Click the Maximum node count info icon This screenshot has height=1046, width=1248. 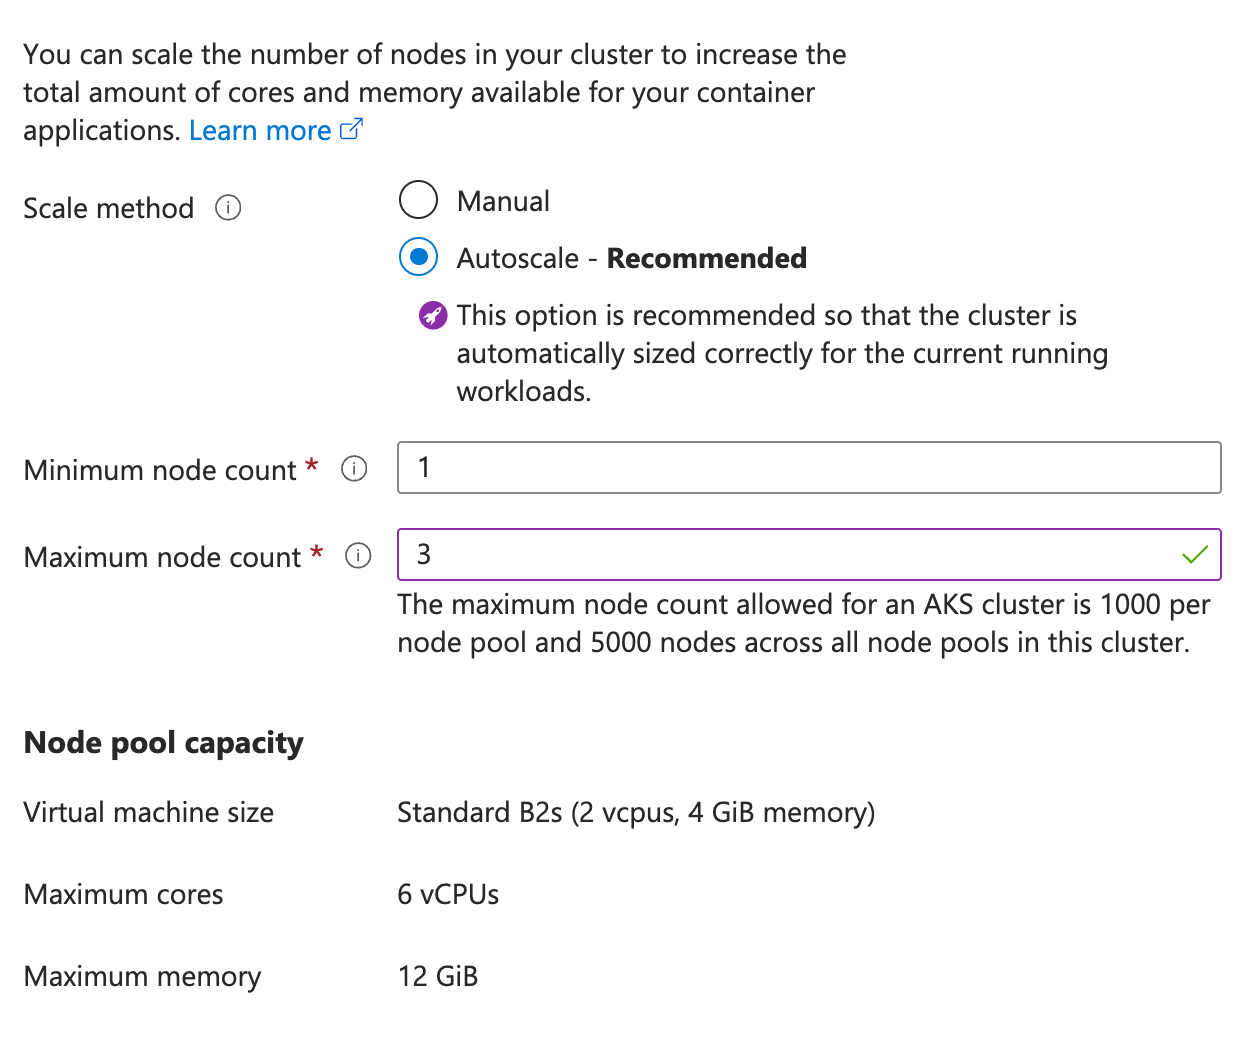357,556
